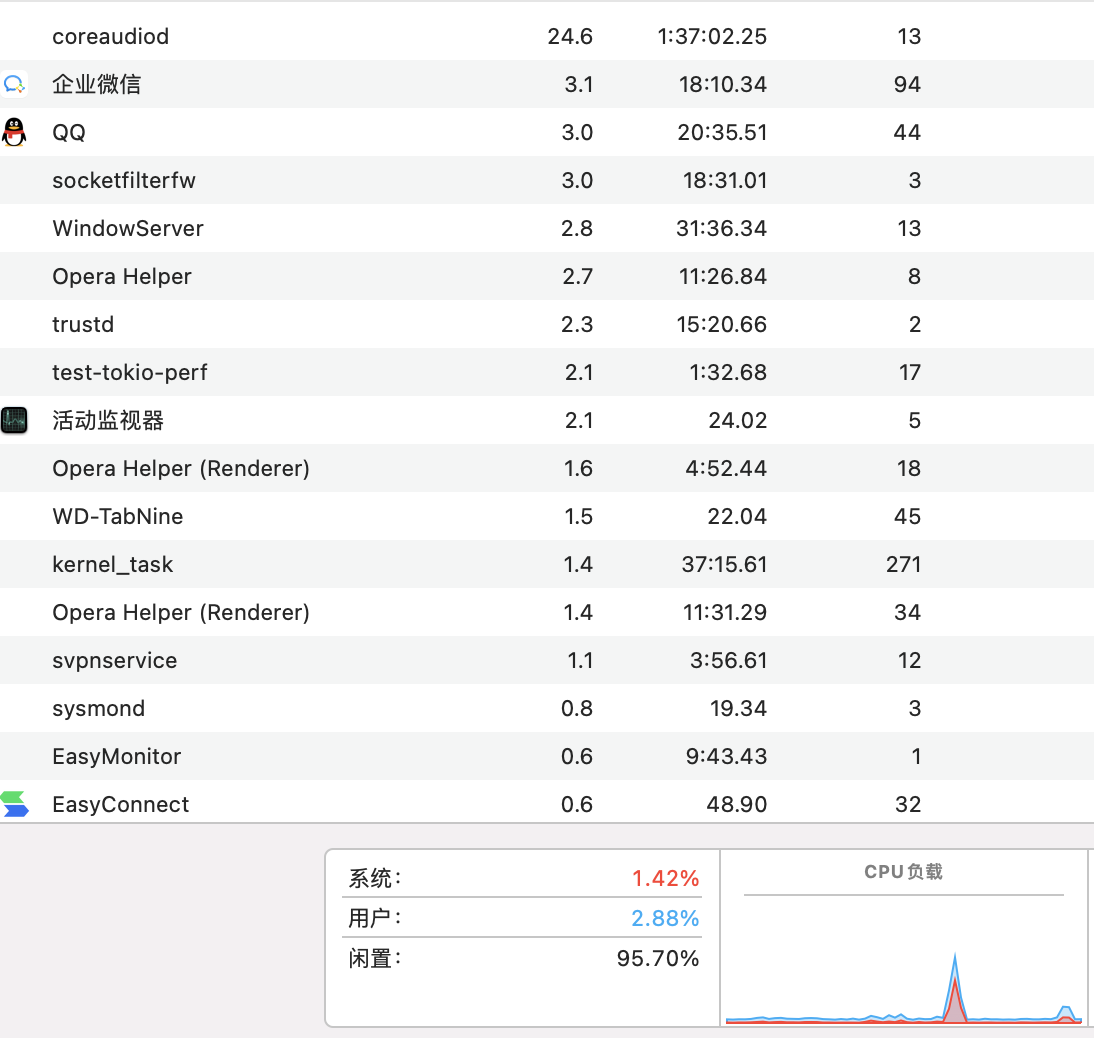The image size is (1094, 1038).
Task: Click CPU time 20:35.51 for QQ
Action: coord(722,133)
